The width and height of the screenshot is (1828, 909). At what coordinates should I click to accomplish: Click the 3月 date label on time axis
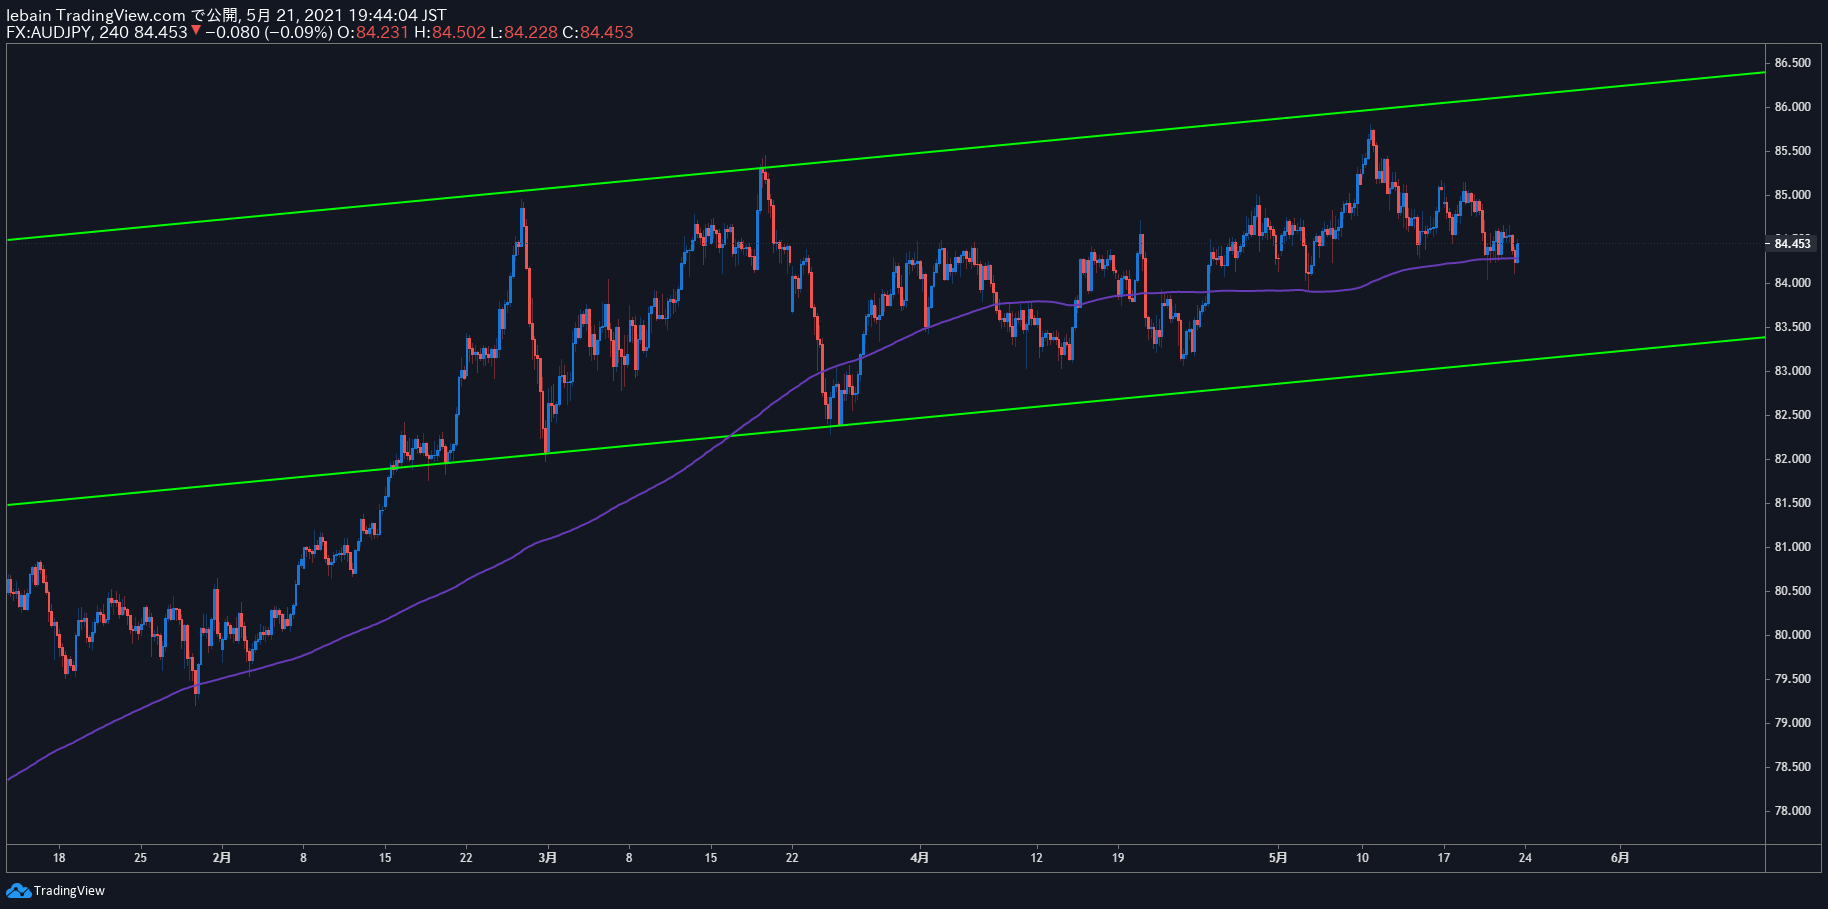547,857
